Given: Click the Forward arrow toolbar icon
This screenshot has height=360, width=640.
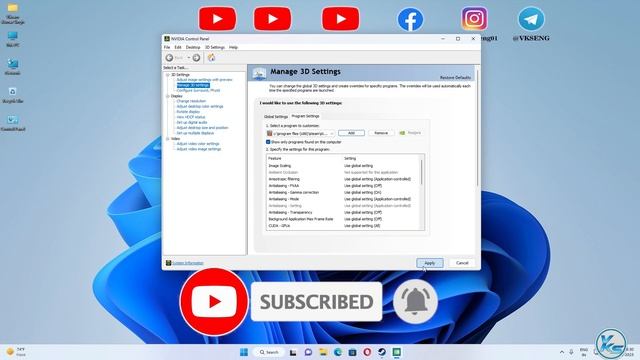Looking at the screenshot, I should [196, 58].
